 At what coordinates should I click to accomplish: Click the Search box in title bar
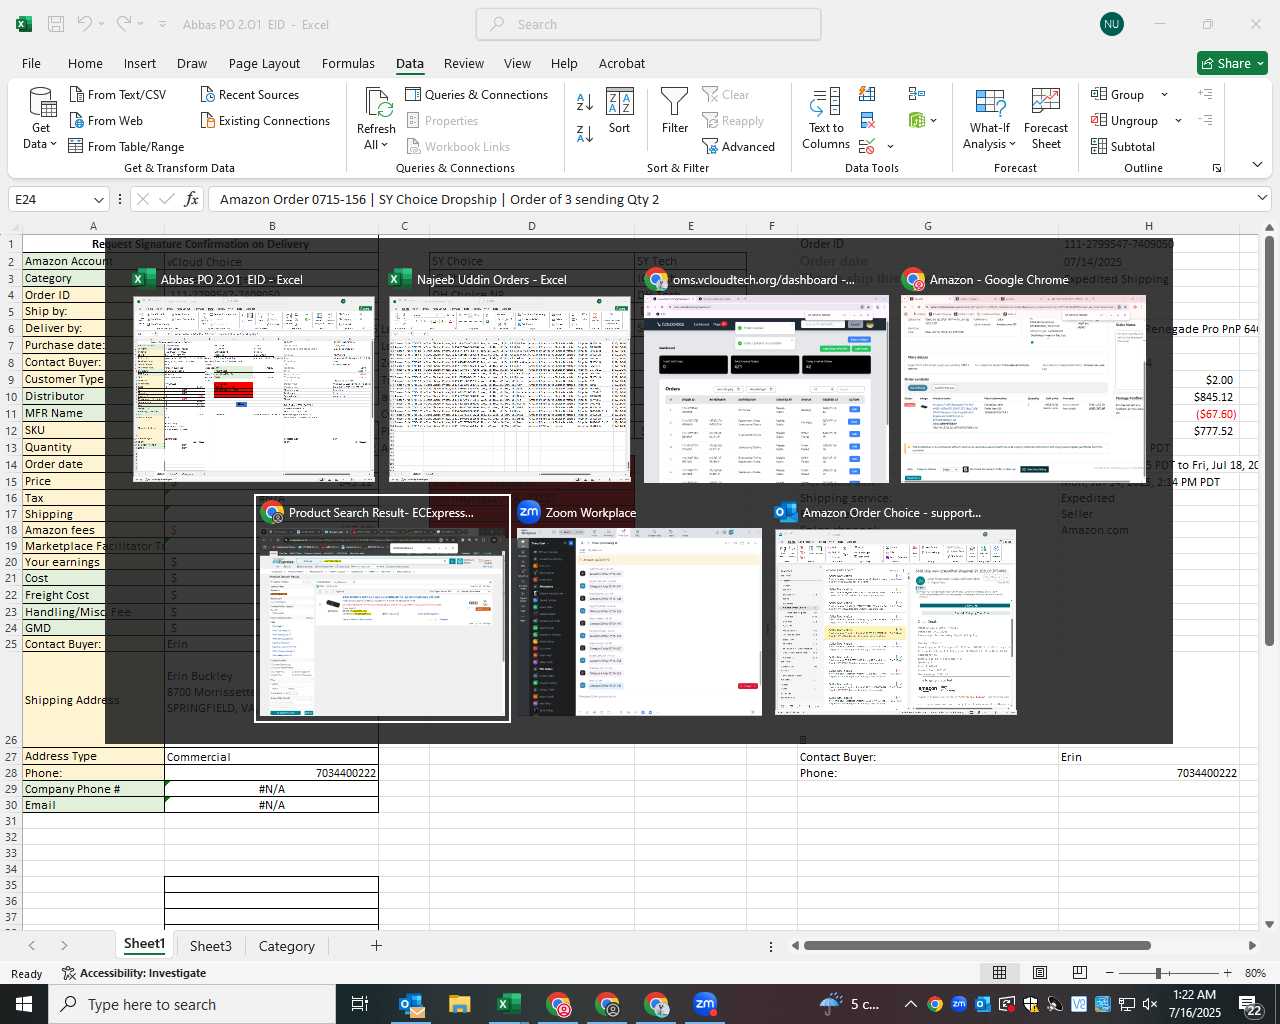(648, 24)
